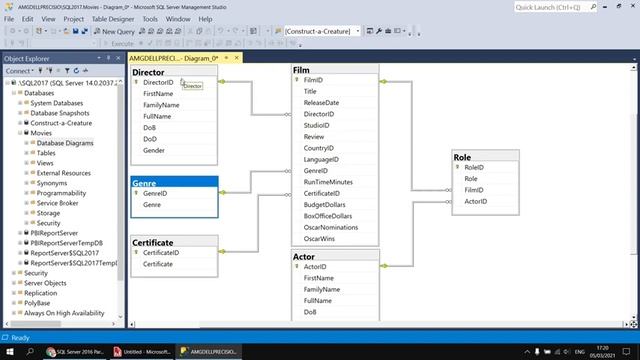Image resolution: width=640 pixels, height=360 pixels.
Task: Open the Tools menu
Action: coord(150,19)
